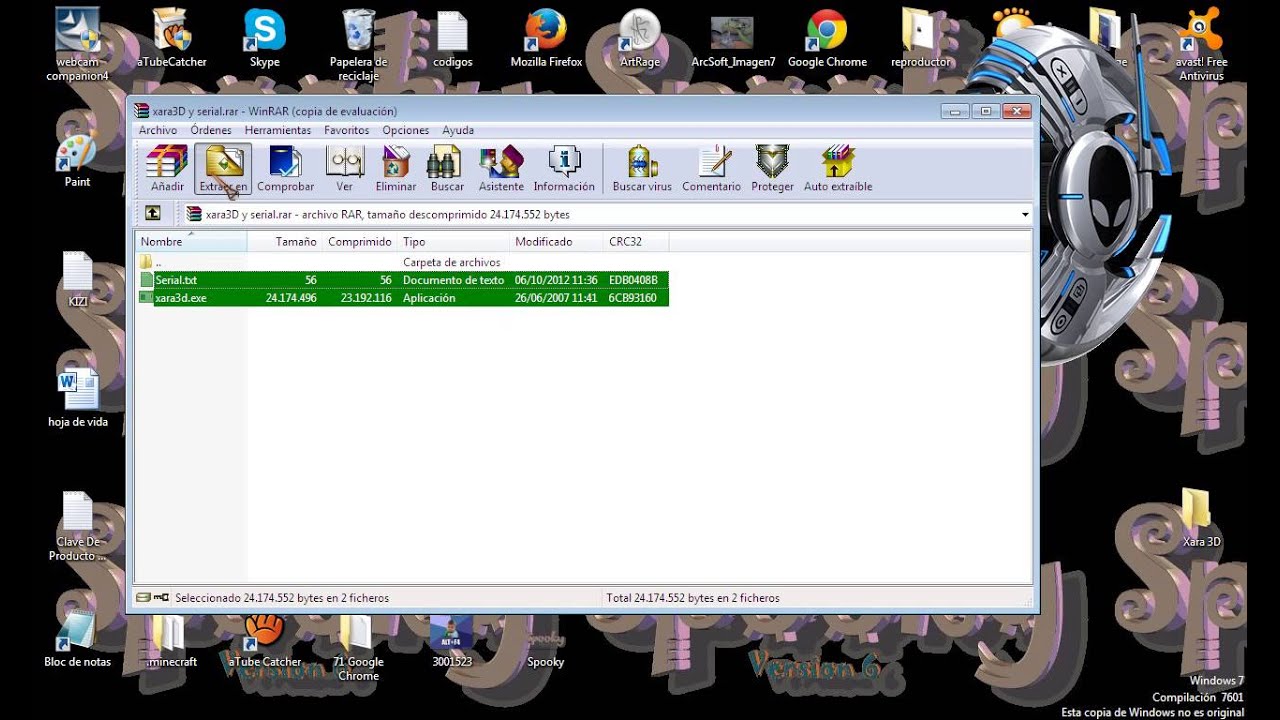The image size is (1280, 720).
Task: Open the Favoritos menu
Action: 346,130
